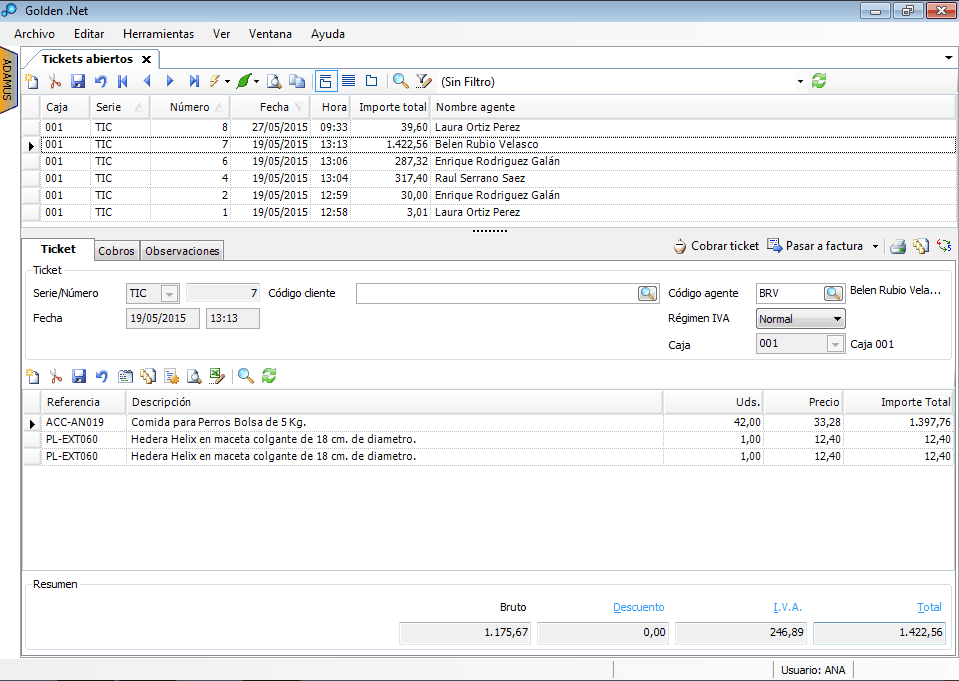Open the Herramientas menu
This screenshot has width=959, height=681.
[159, 34]
